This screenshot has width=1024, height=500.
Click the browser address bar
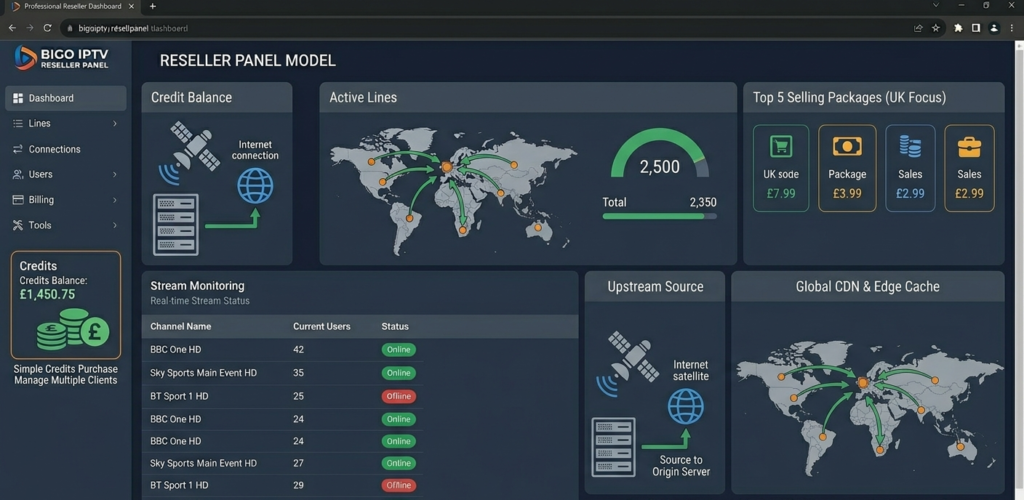click(x=503, y=28)
